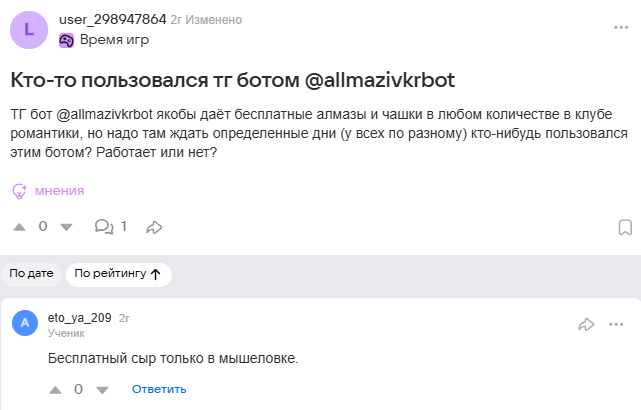Click "Ответить" to reply to the comment
The height and width of the screenshot is (410, 641).
(159, 389)
